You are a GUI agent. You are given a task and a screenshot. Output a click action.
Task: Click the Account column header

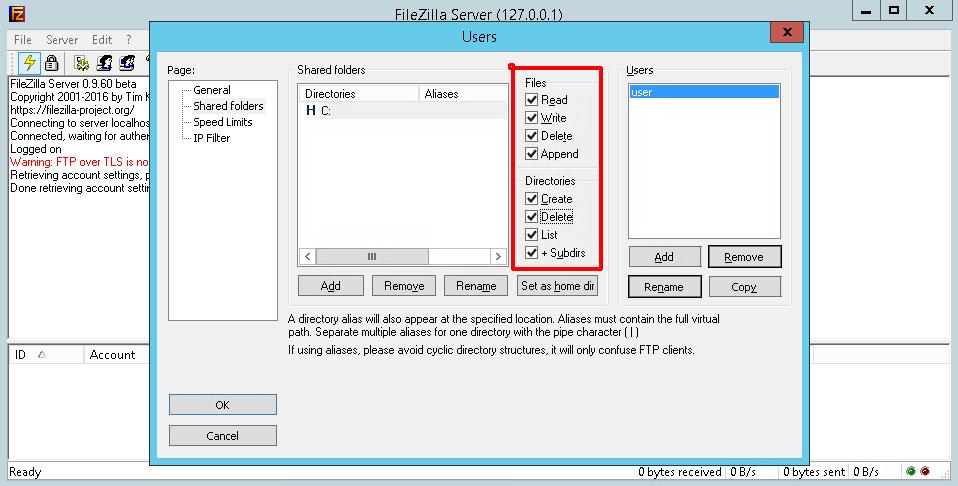point(116,355)
